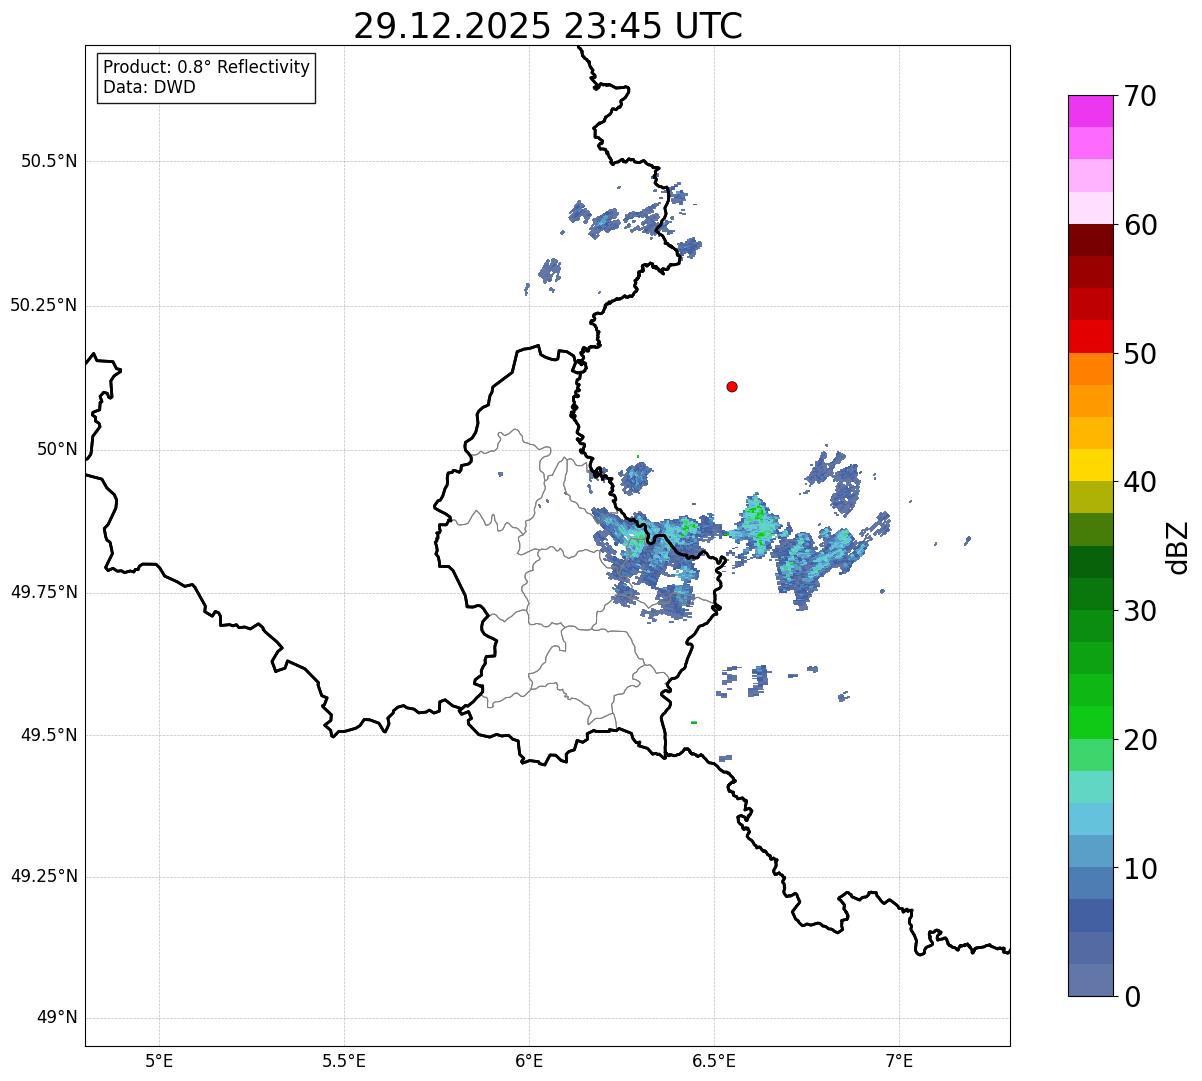Click the colorbar tick label "10"

coord(1139,868)
